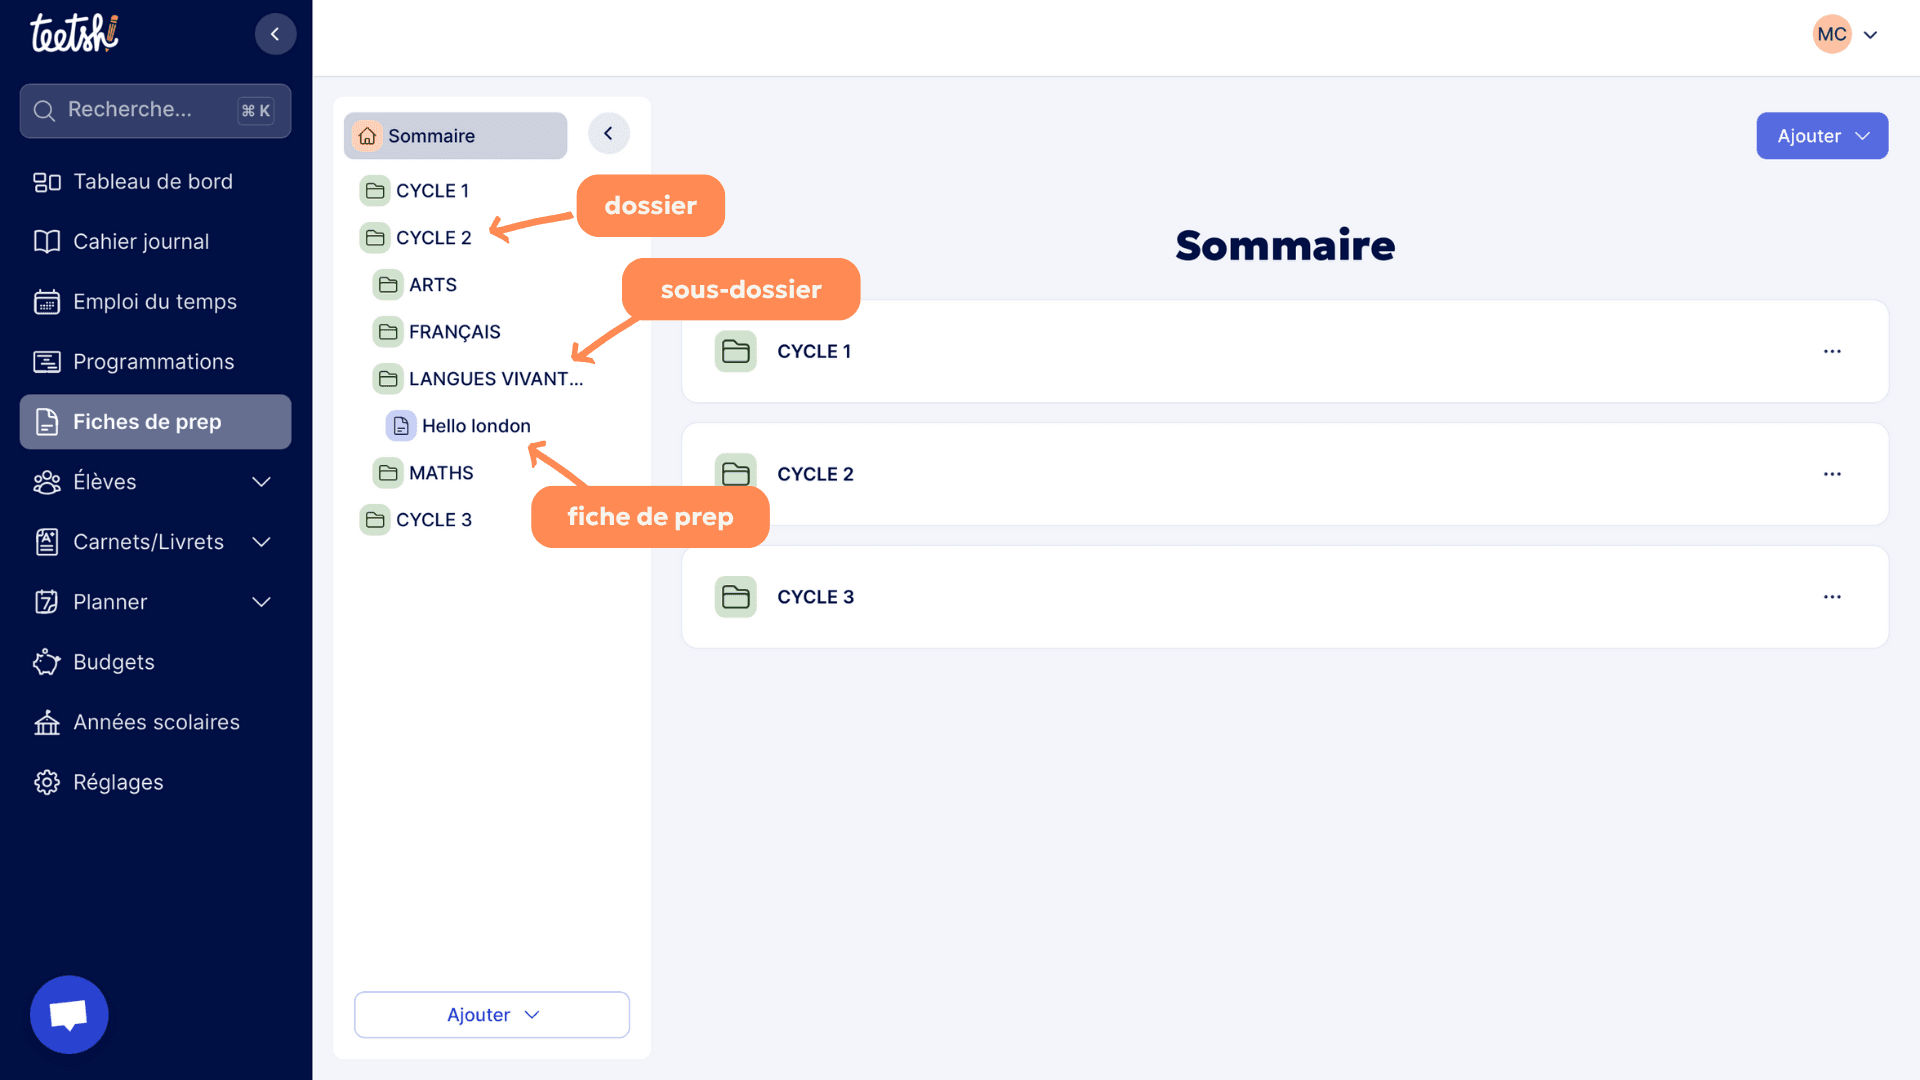1920x1080 pixels.
Task: Open Emploi du temps page
Action: [155, 302]
